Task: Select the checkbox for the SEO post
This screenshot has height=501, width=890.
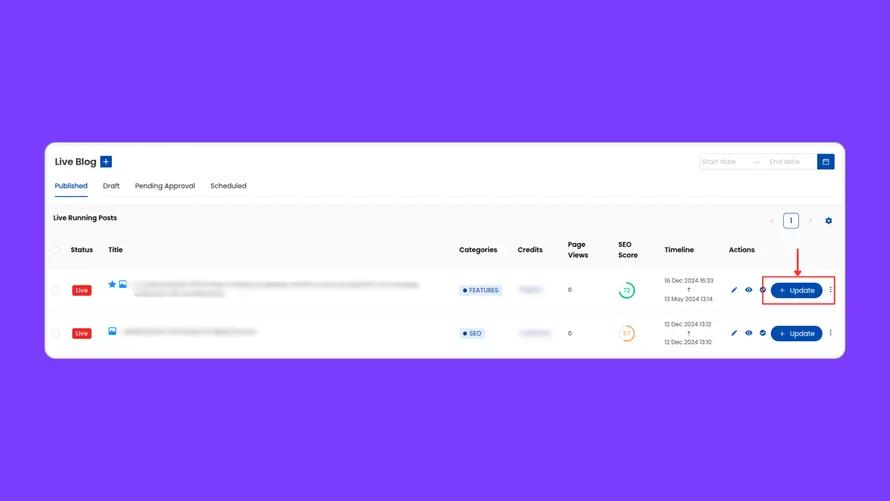Action: [56, 334]
